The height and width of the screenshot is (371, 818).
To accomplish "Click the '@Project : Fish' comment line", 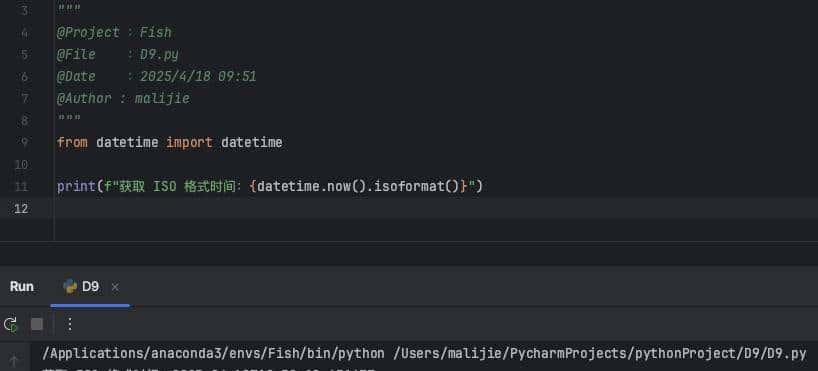I will (114, 33).
